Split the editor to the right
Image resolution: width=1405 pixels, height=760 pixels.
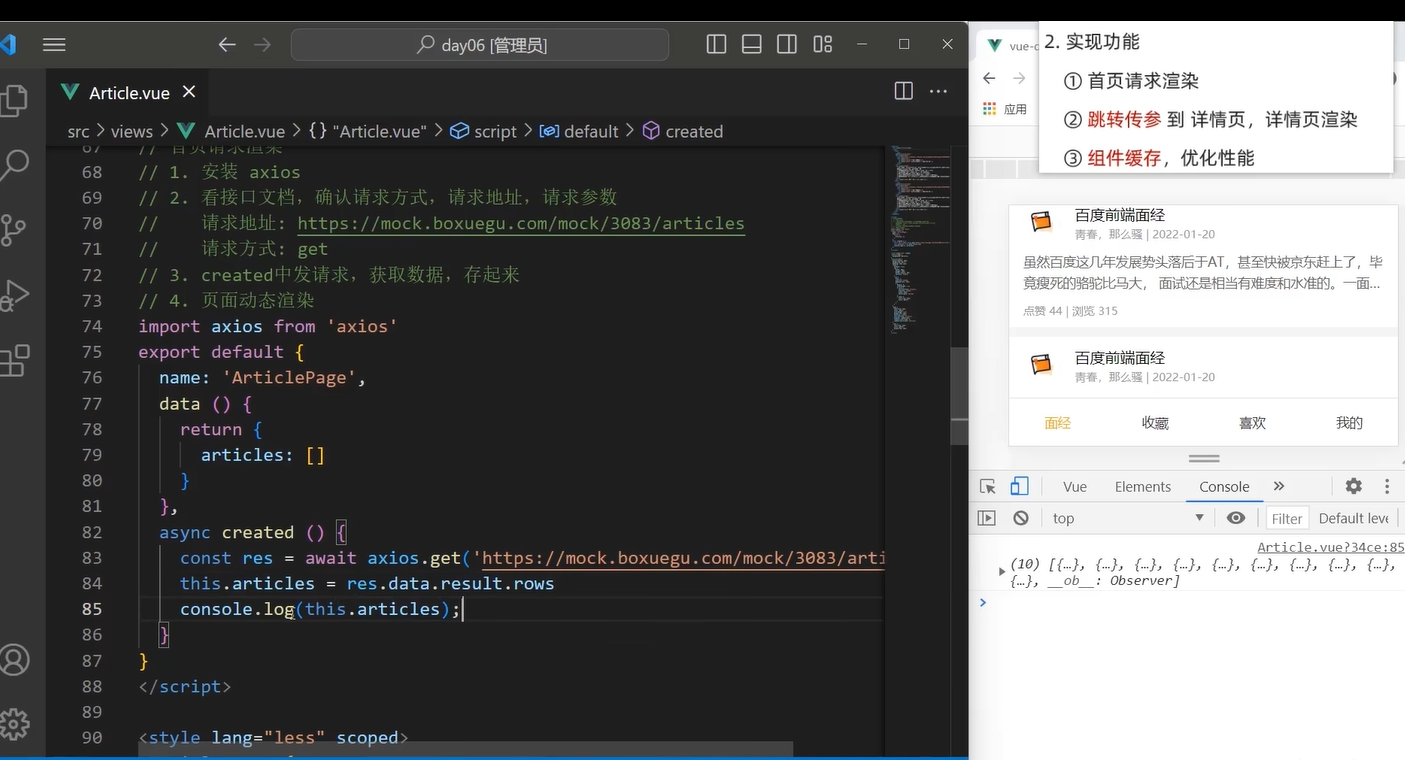click(903, 91)
